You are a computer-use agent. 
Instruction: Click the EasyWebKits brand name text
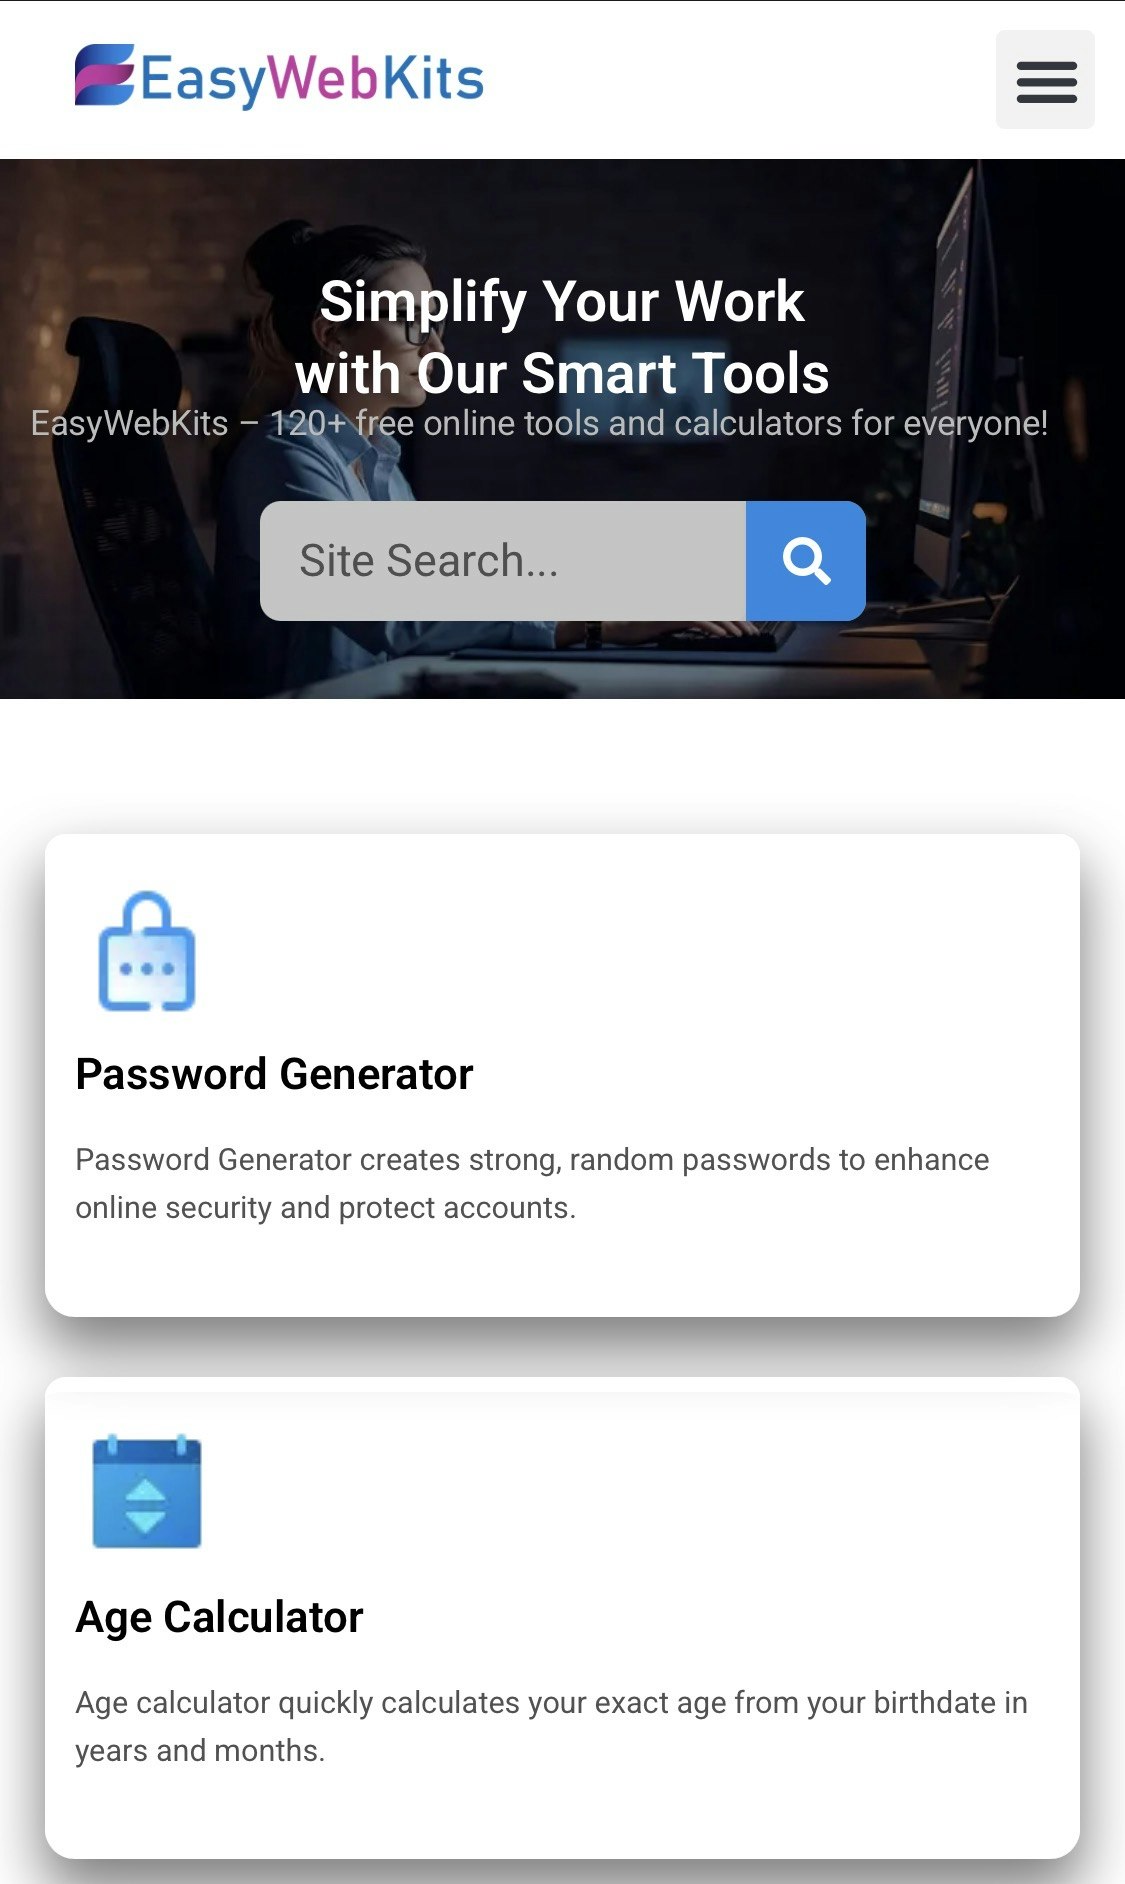pos(310,81)
